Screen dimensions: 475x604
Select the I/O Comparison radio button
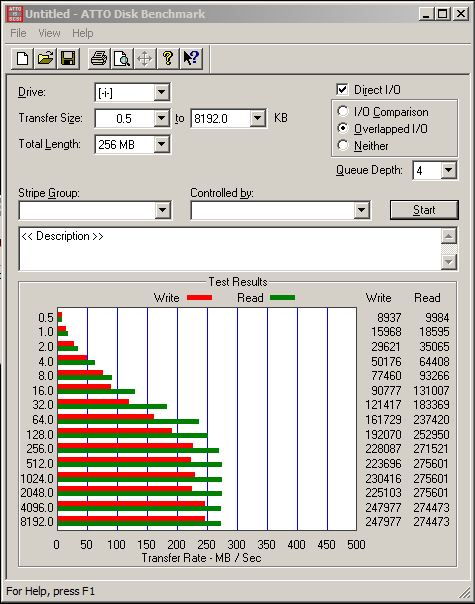pyautogui.click(x=342, y=111)
